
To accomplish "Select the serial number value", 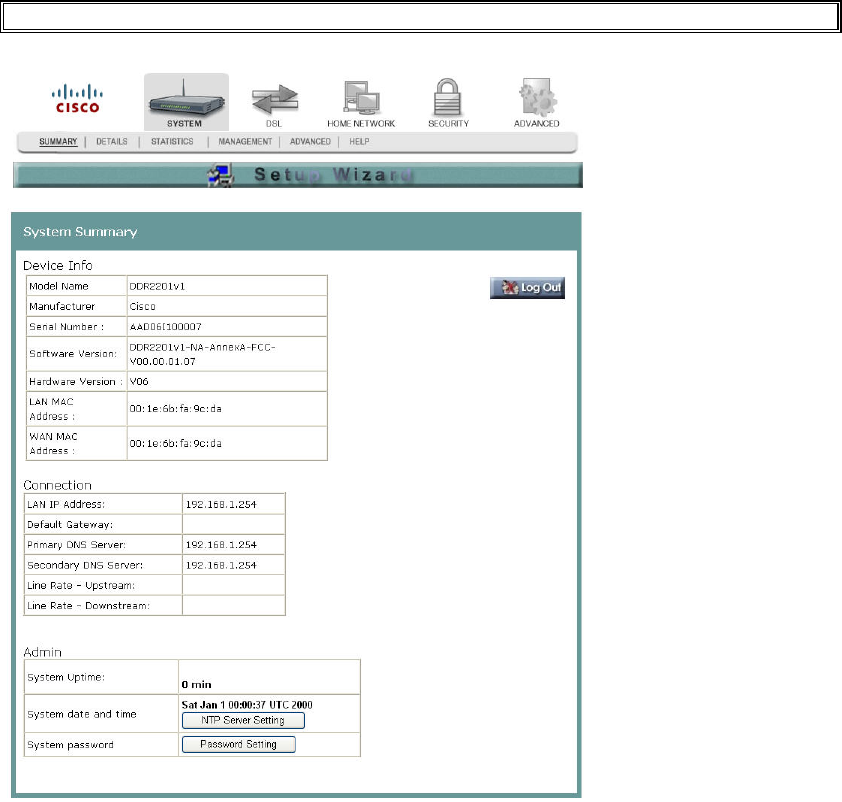I will click(x=165, y=326).
